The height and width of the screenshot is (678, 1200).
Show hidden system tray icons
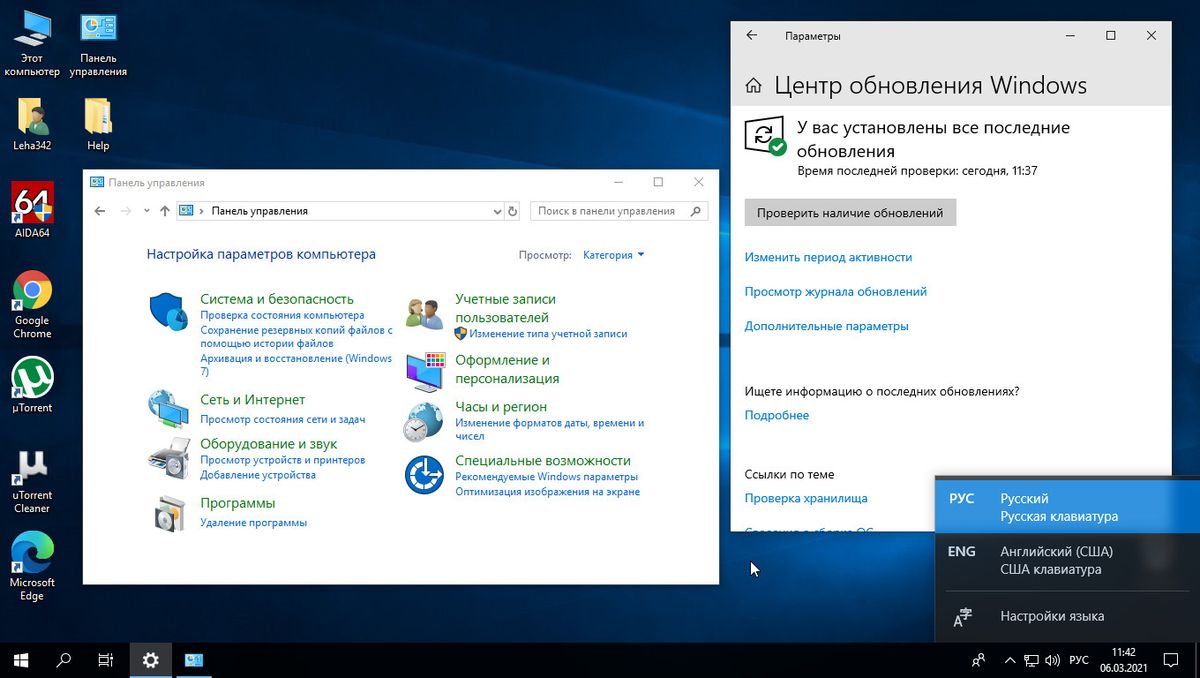(1010, 661)
